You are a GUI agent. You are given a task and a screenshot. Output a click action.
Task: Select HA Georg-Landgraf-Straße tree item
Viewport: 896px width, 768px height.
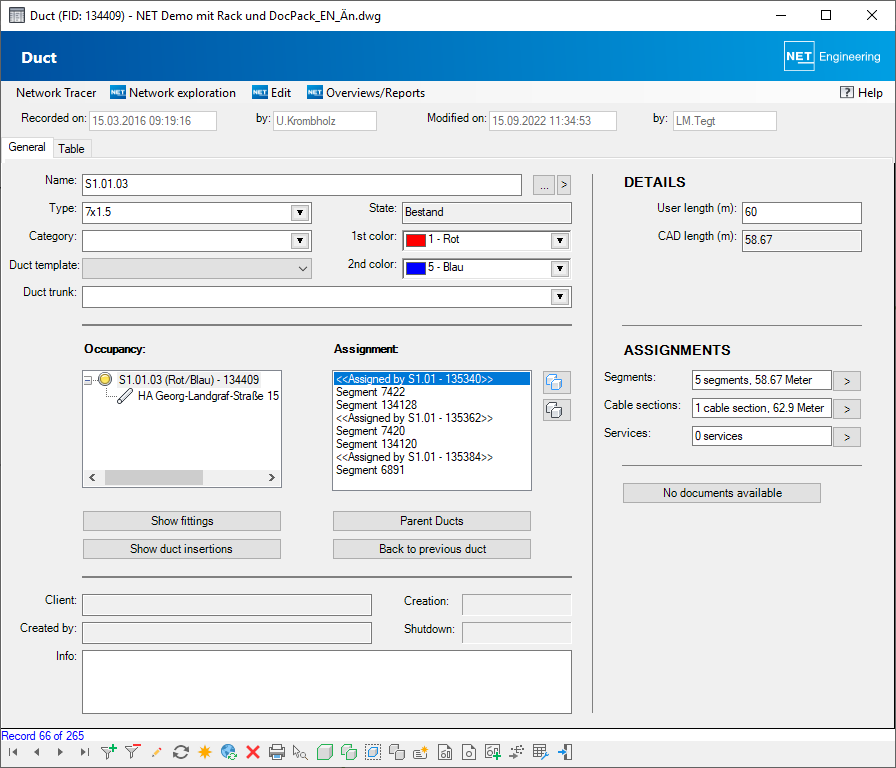click(209, 395)
